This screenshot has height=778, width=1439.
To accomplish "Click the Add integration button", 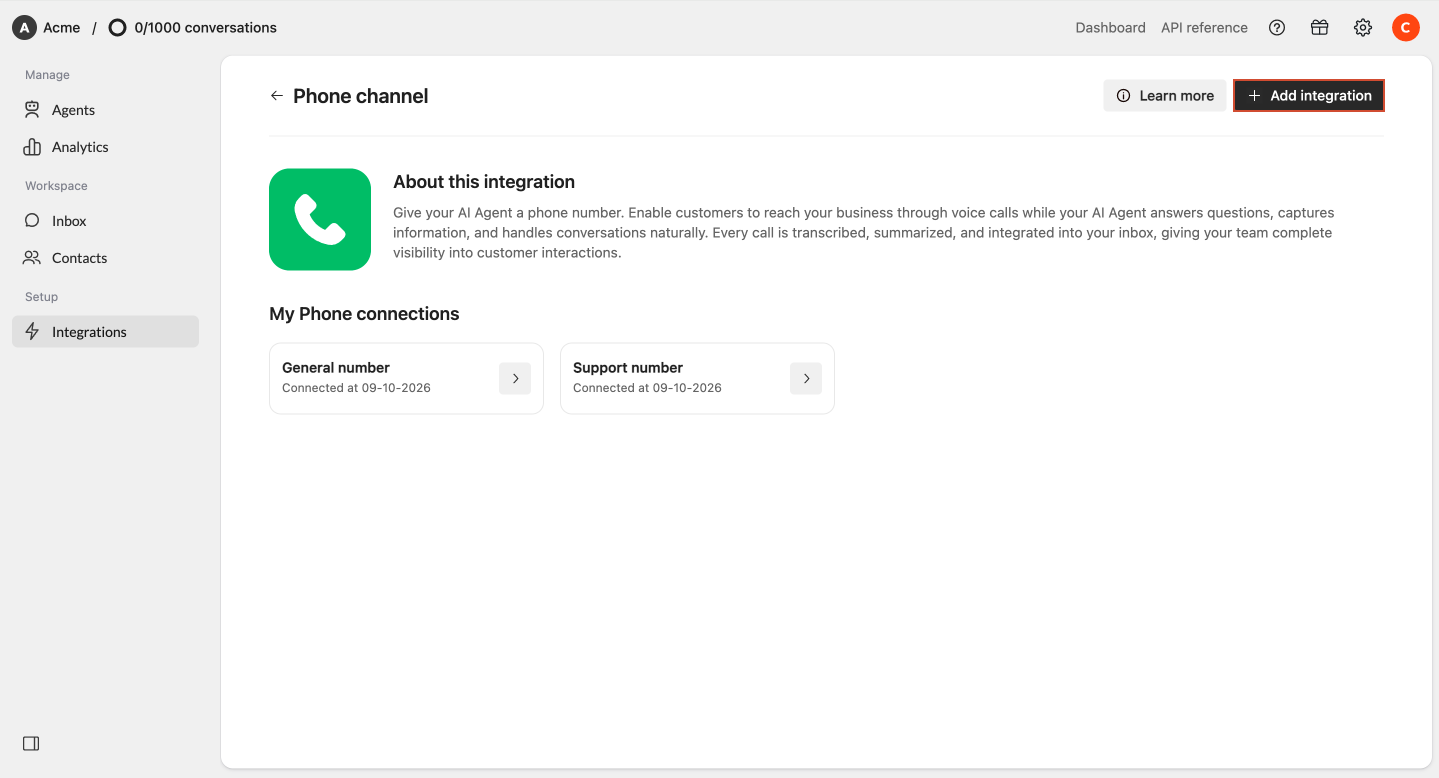I will click(1309, 96).
